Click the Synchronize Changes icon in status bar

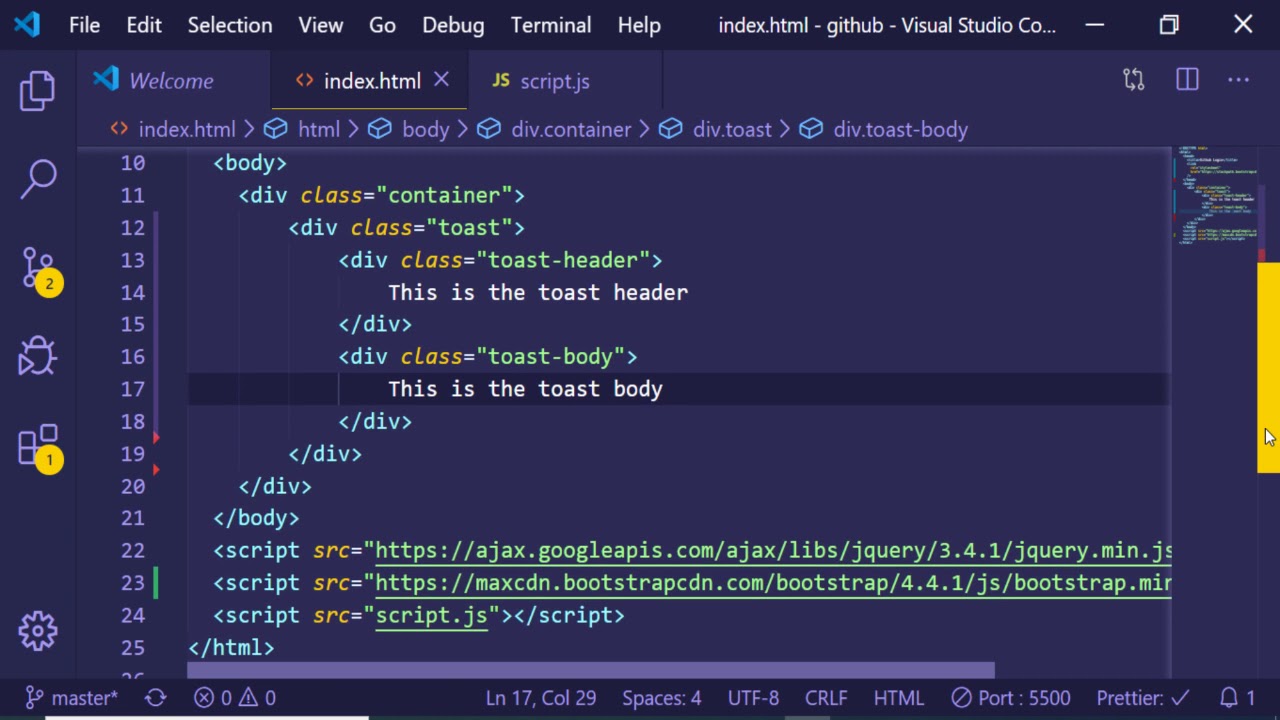(x=155, y=698)
